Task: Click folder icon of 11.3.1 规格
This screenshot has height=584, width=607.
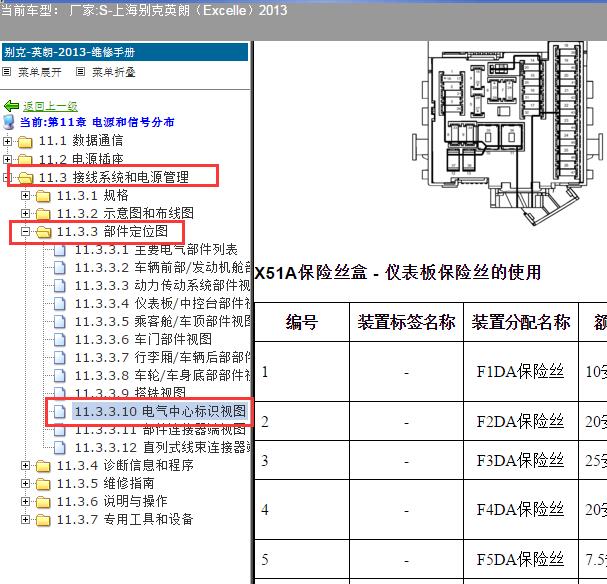Action: 43,196
